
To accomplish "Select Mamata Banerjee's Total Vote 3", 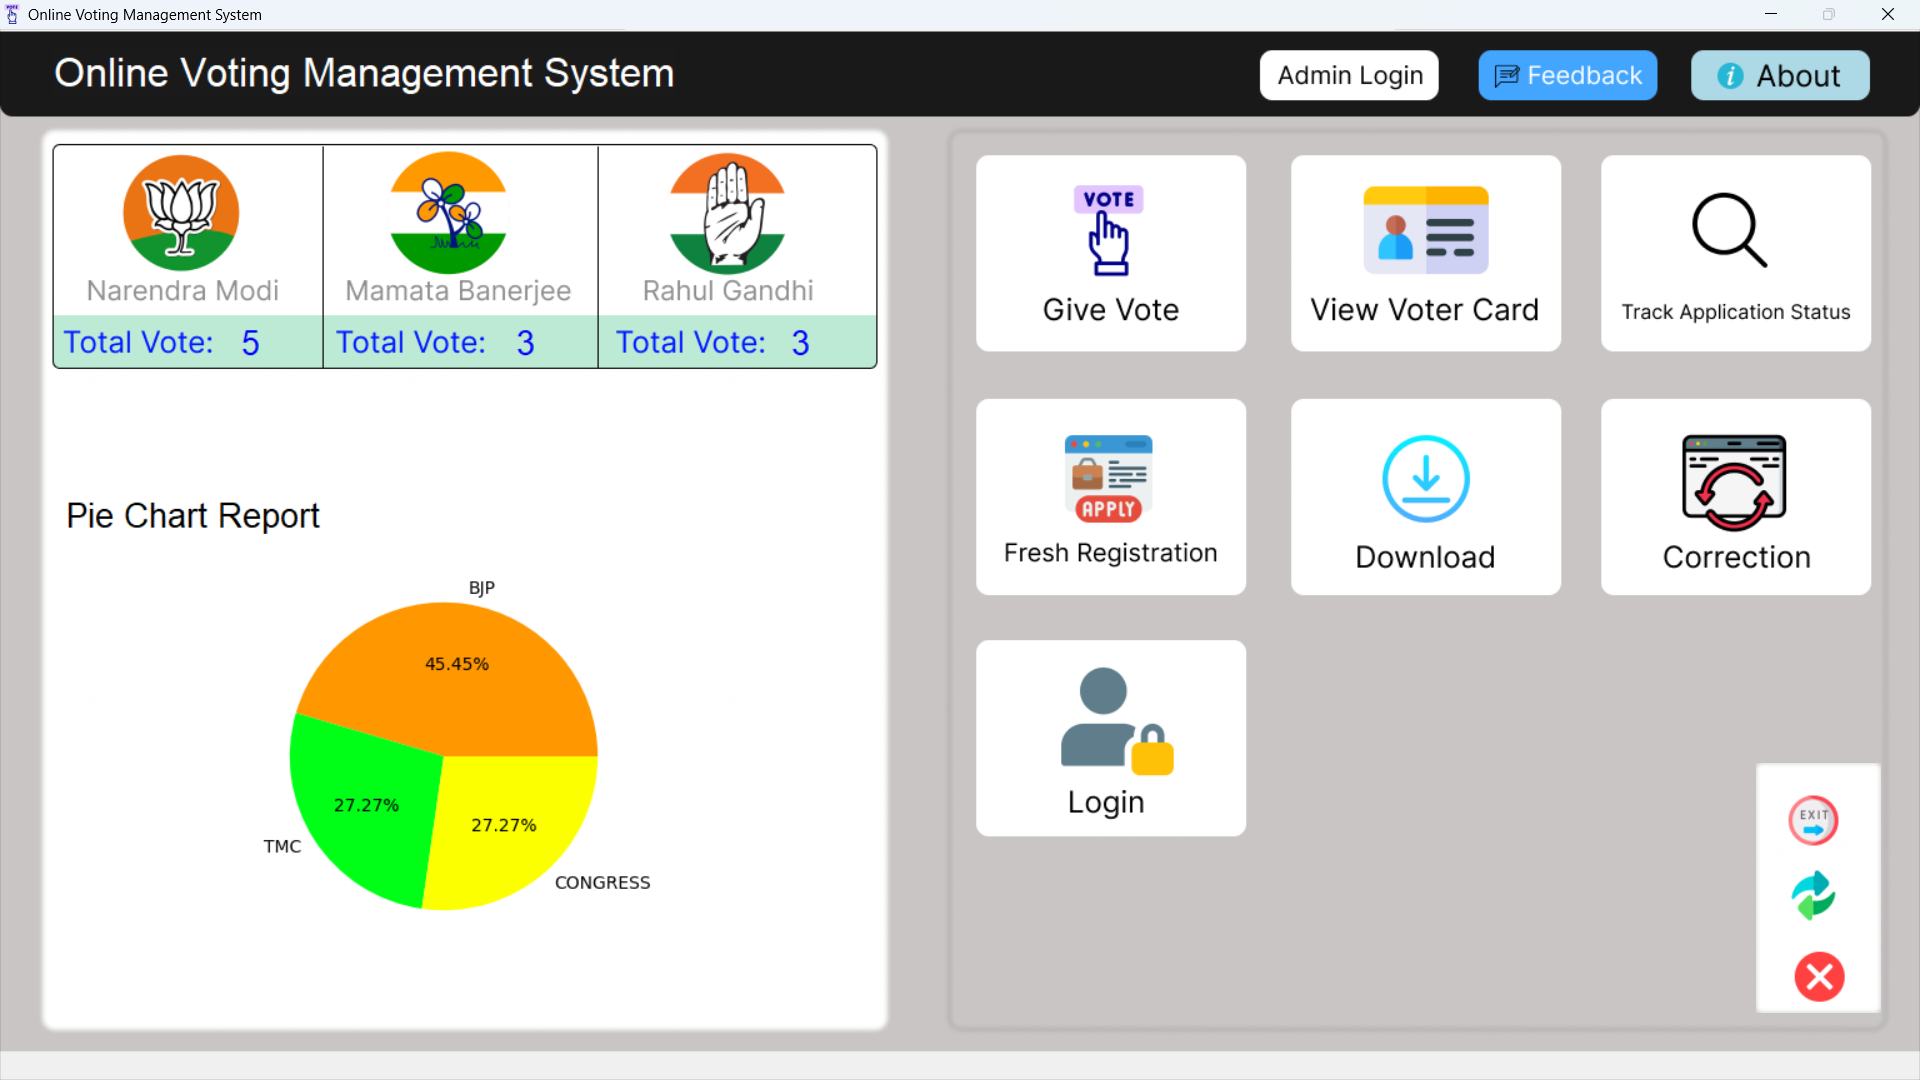I will [435, 343].
